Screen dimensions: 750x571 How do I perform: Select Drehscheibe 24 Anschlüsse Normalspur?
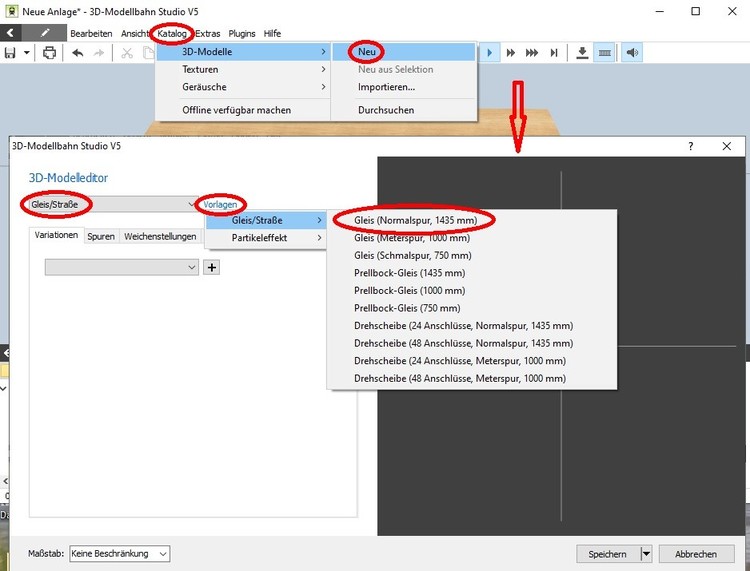[472, 326]
